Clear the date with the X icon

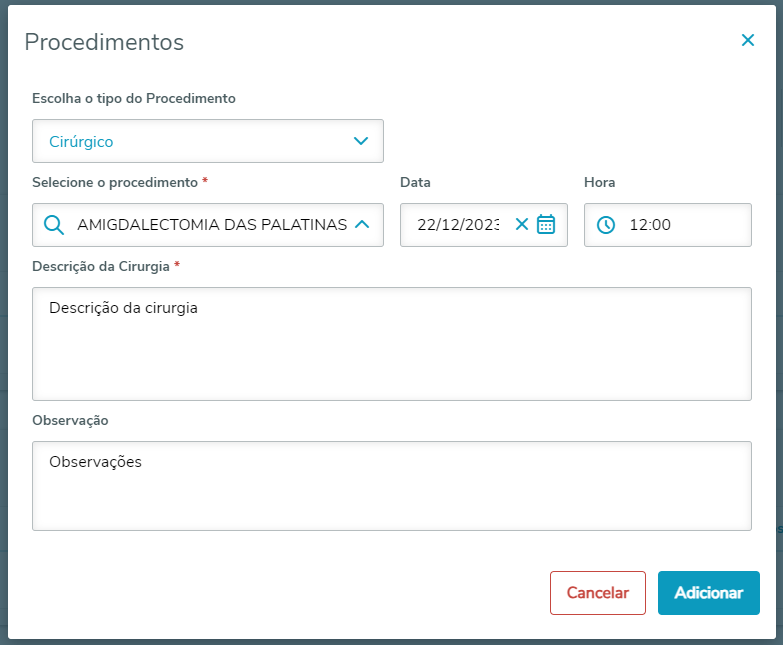[x=521, y=225]
